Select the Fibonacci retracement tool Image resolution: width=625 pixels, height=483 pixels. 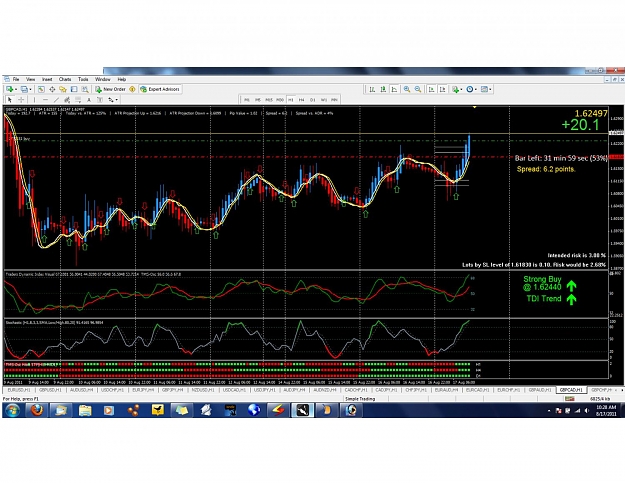[78, 100]
